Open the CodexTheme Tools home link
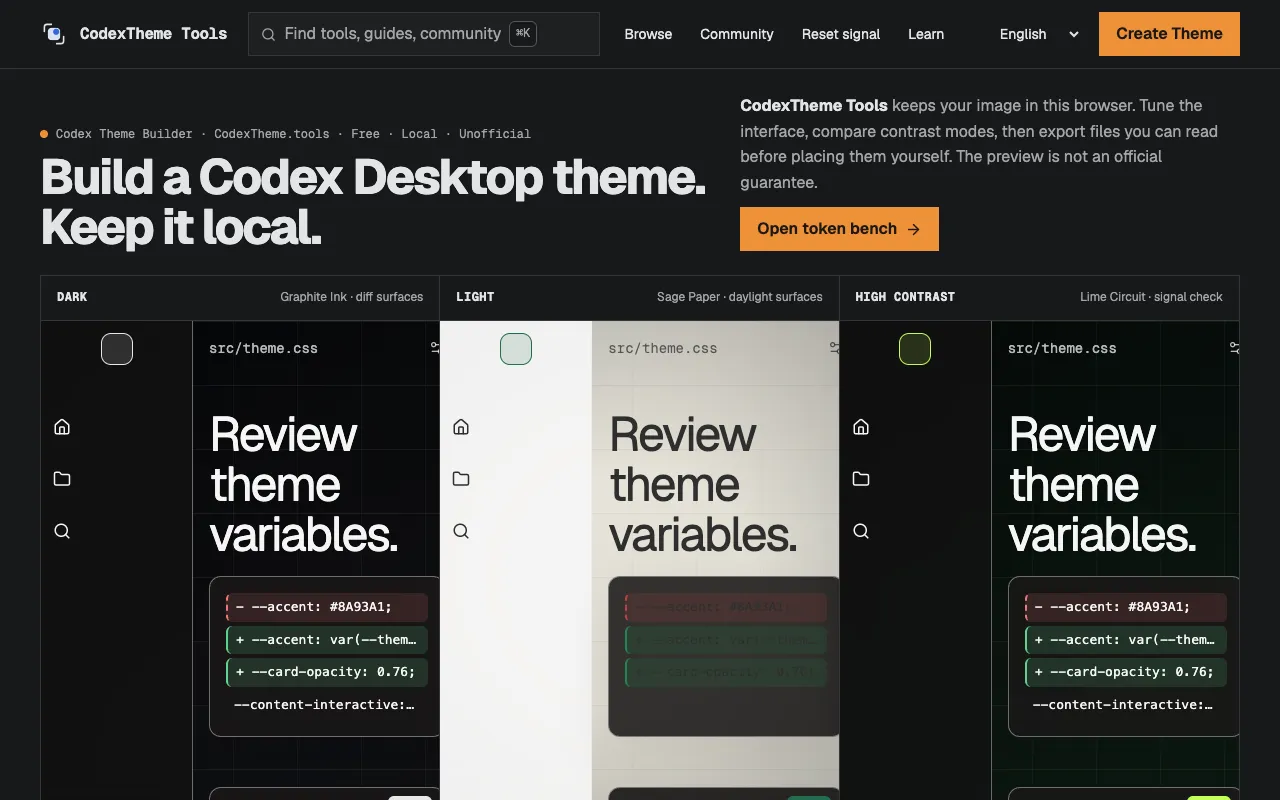1280x800 pixels. tap(135, 34)
